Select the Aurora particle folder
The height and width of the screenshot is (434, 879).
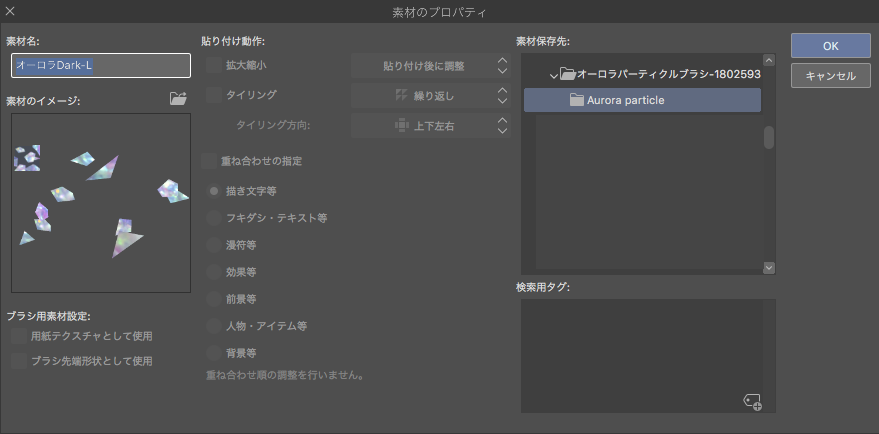pyautogui.click(x=642, y=100)
